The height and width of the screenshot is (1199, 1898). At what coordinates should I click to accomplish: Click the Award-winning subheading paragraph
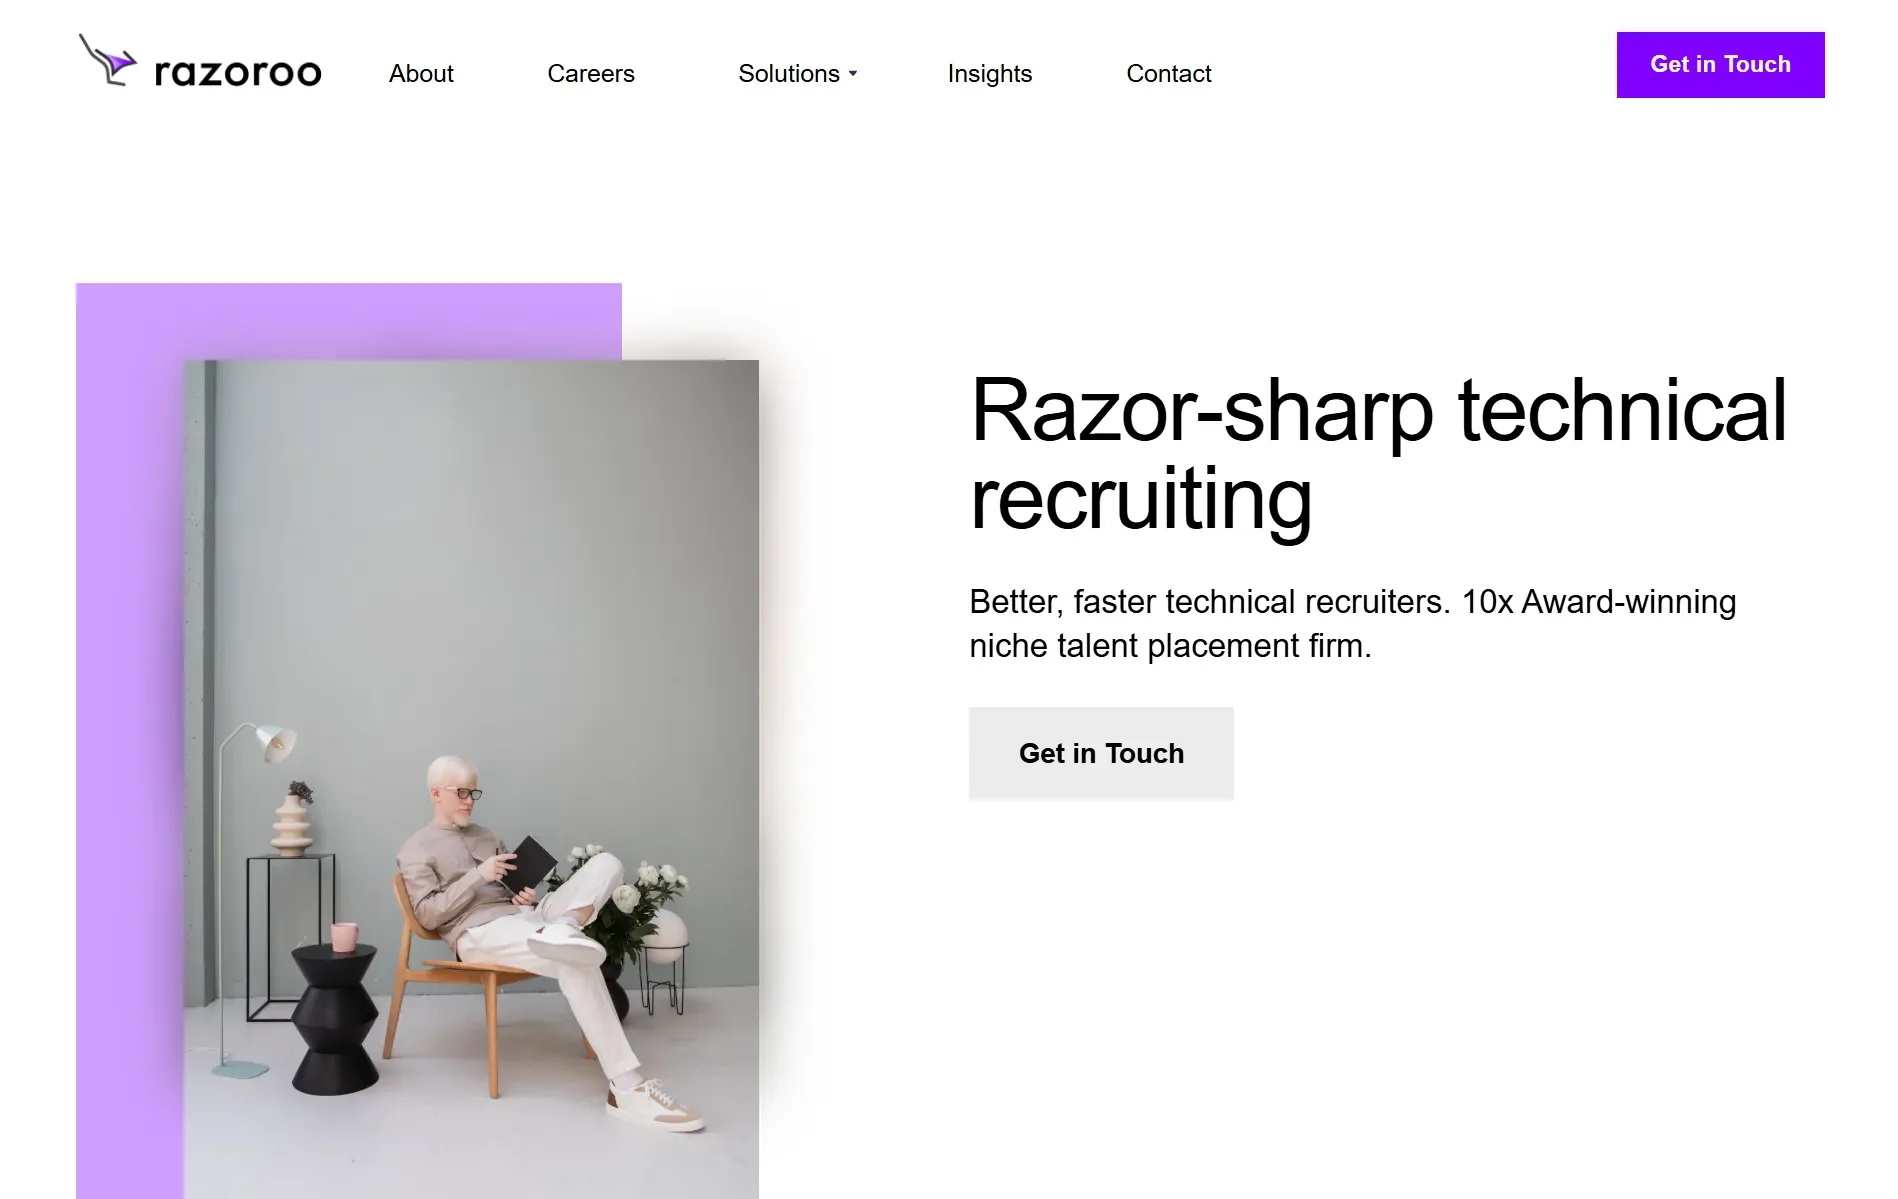click(1353, 624)
